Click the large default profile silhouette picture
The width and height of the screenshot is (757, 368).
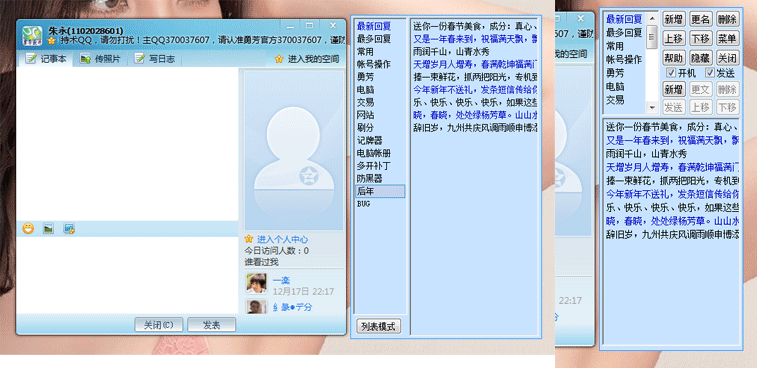[294, 150]
